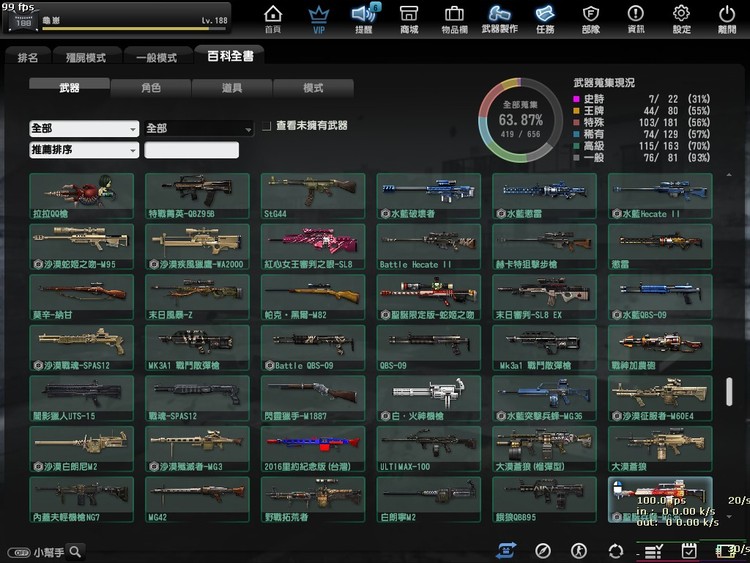Open the 商城 shop icon
The image size is (750, 563).
pyautogui.click(x=409, y=19)
